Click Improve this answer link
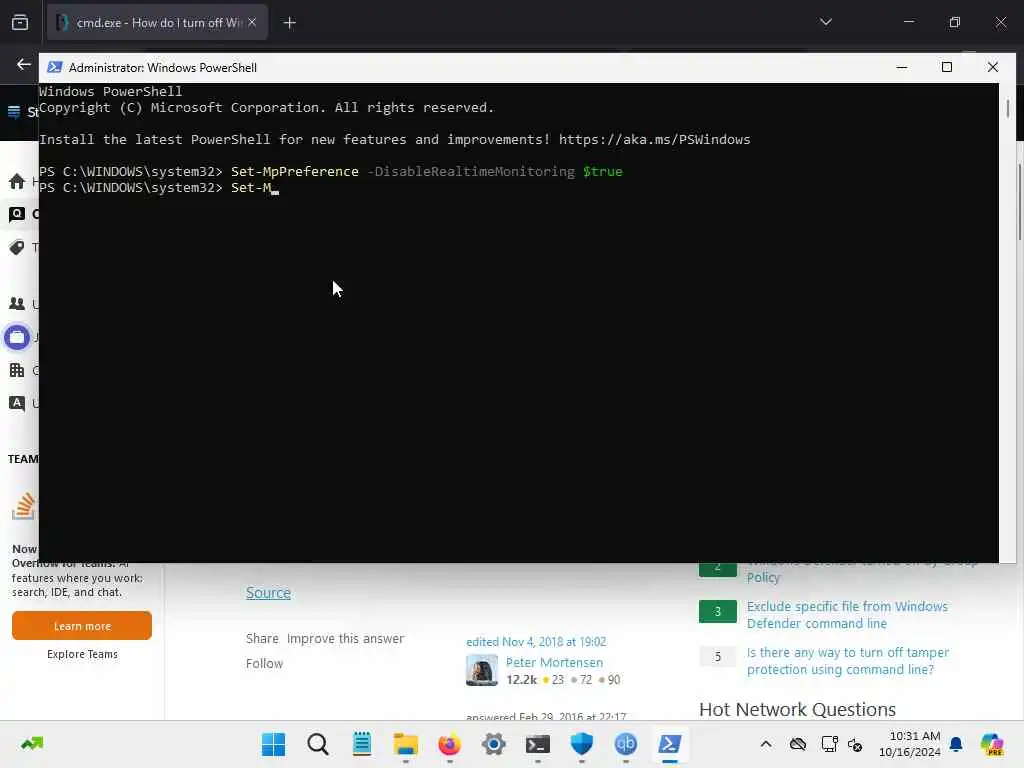1024x768 pixels. [345, 638]
